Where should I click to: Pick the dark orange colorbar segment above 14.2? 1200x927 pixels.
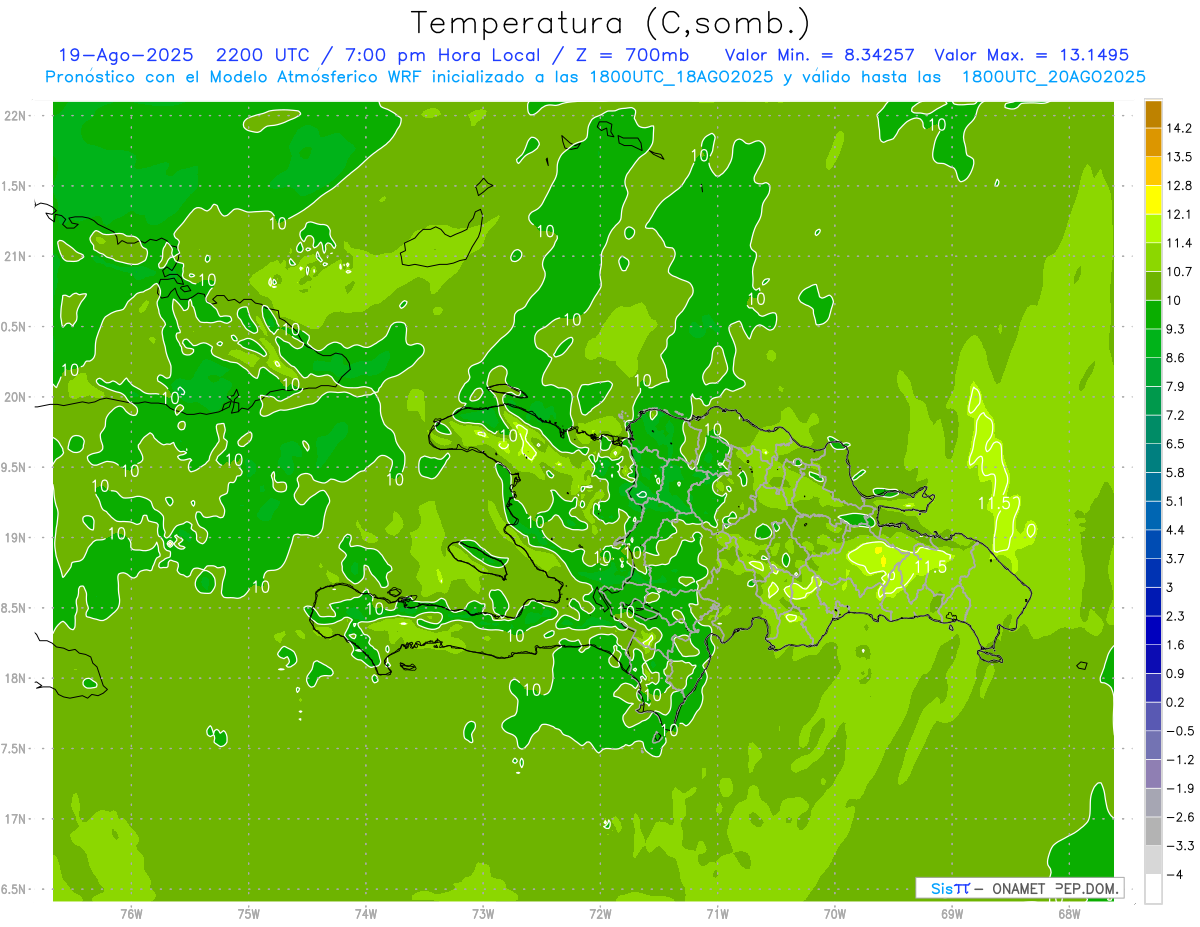pos(1153,114)
